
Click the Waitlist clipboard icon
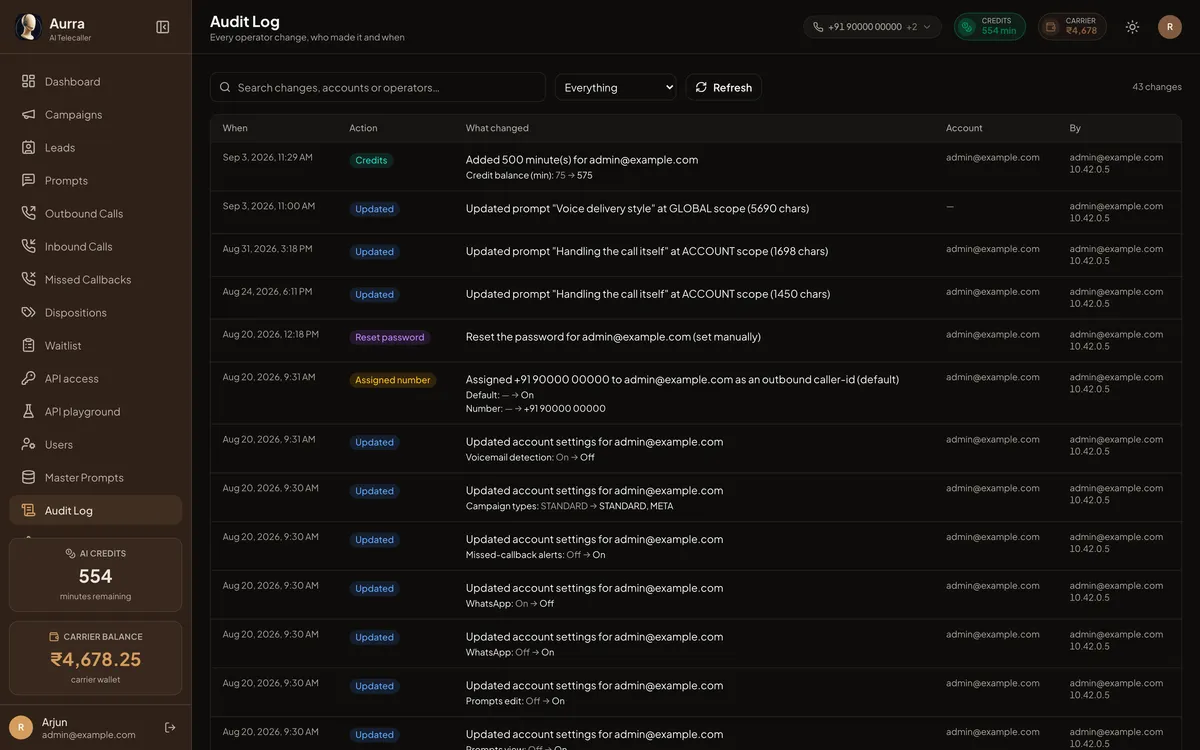[28, 345]
